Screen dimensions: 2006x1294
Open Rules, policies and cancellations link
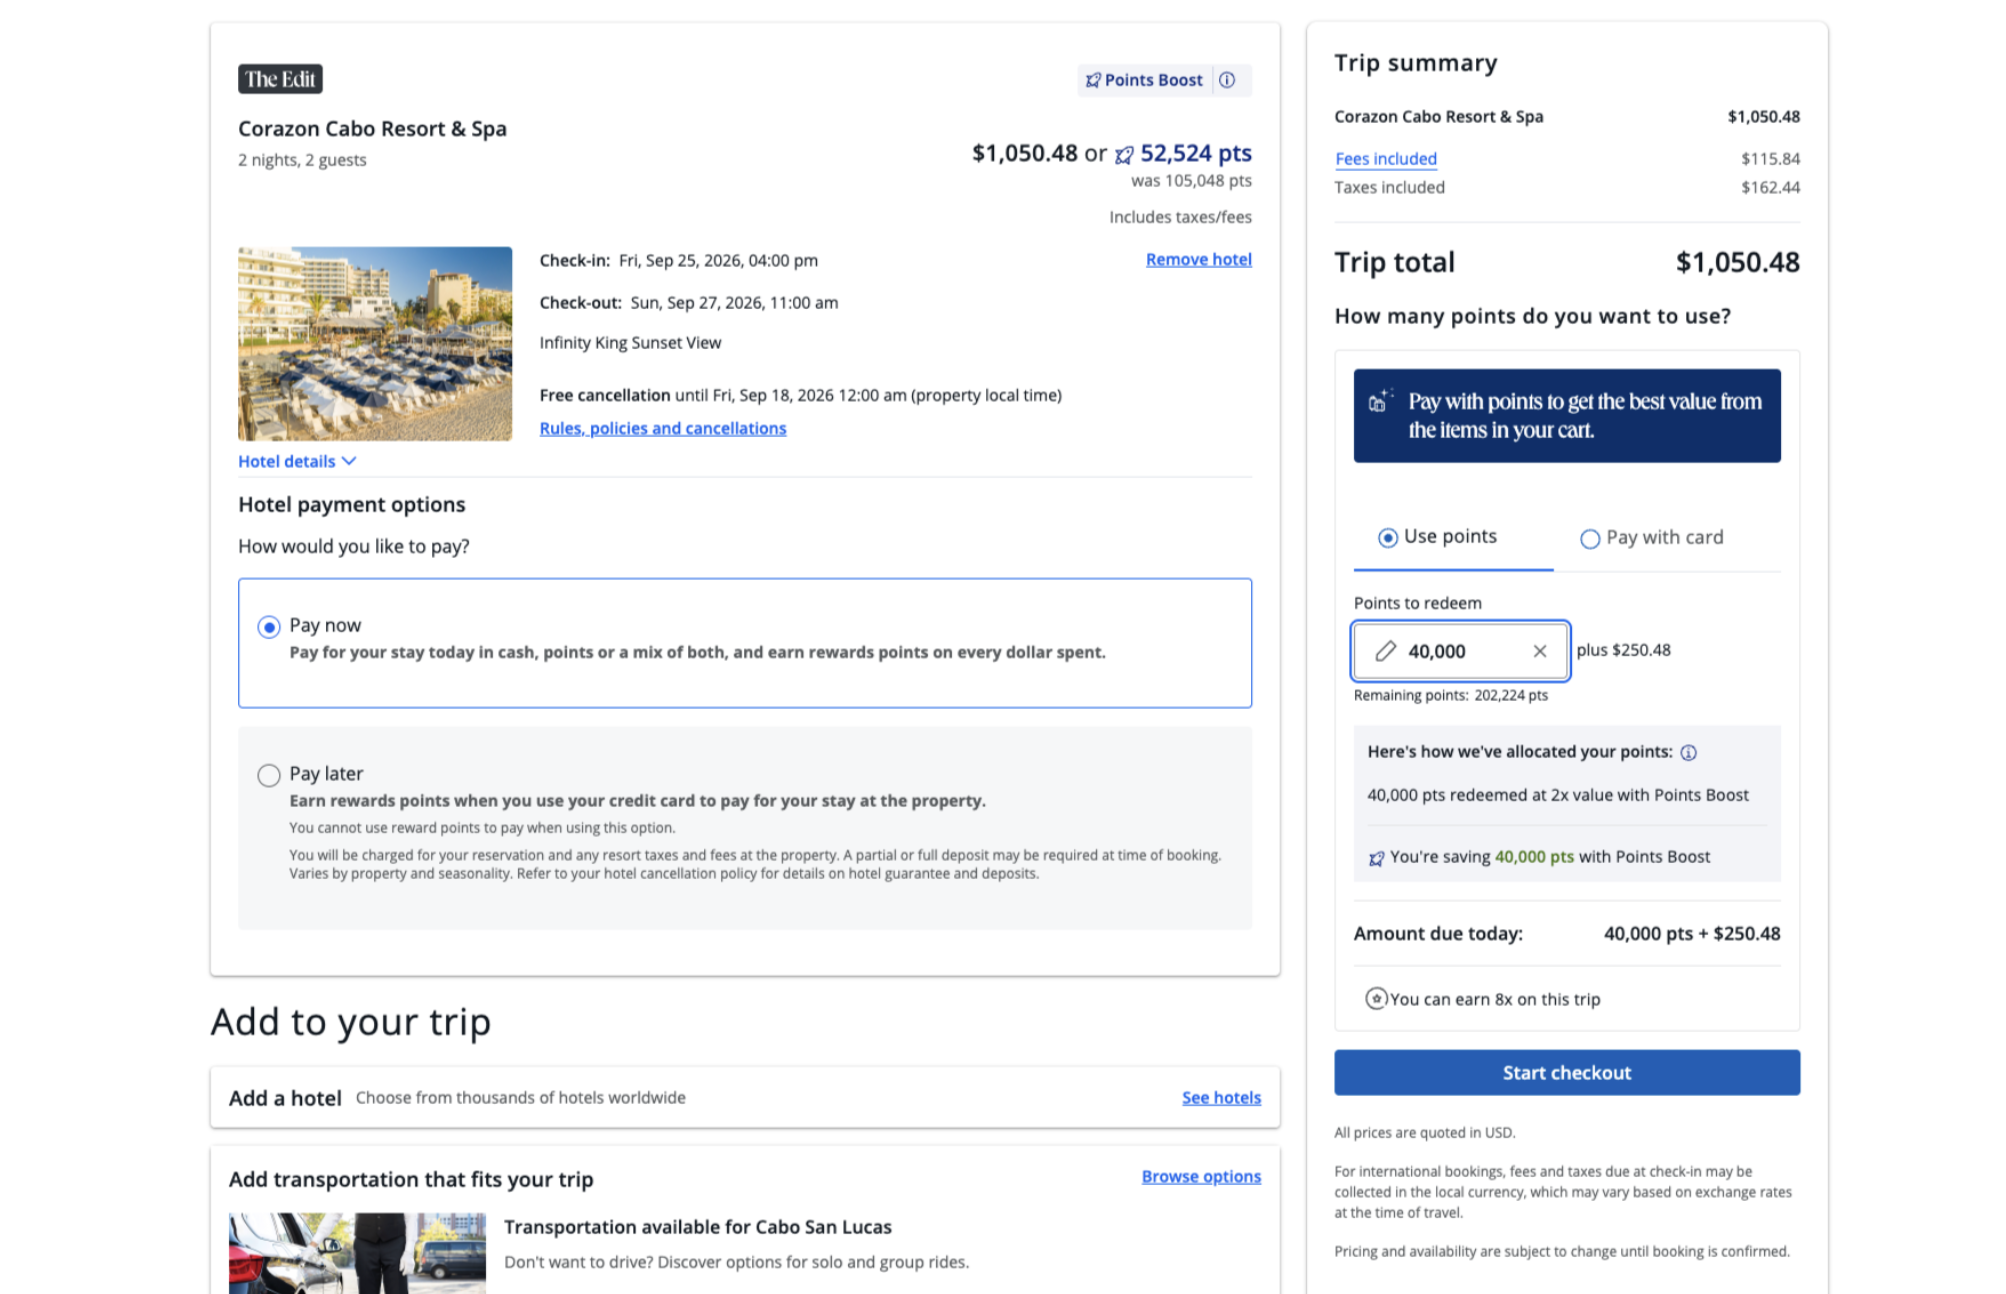tap(662, 428)
